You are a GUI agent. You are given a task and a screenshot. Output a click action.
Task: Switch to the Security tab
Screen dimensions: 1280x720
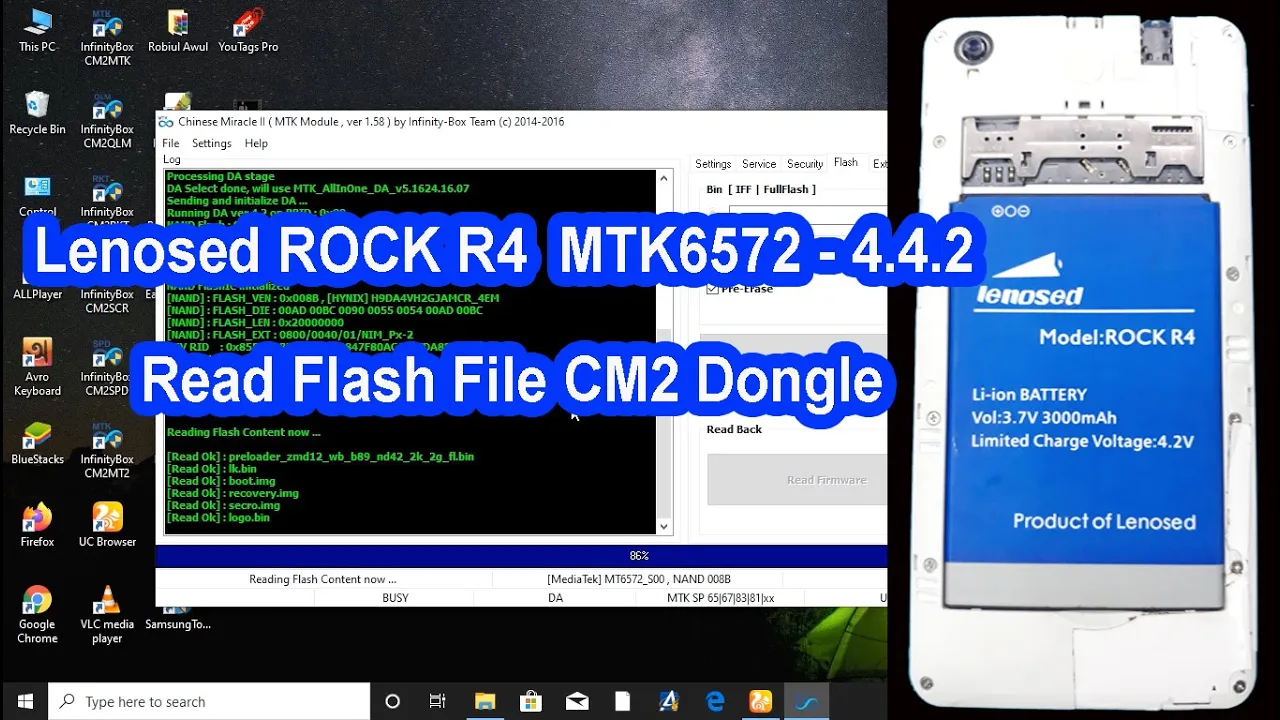coord(805,164)
